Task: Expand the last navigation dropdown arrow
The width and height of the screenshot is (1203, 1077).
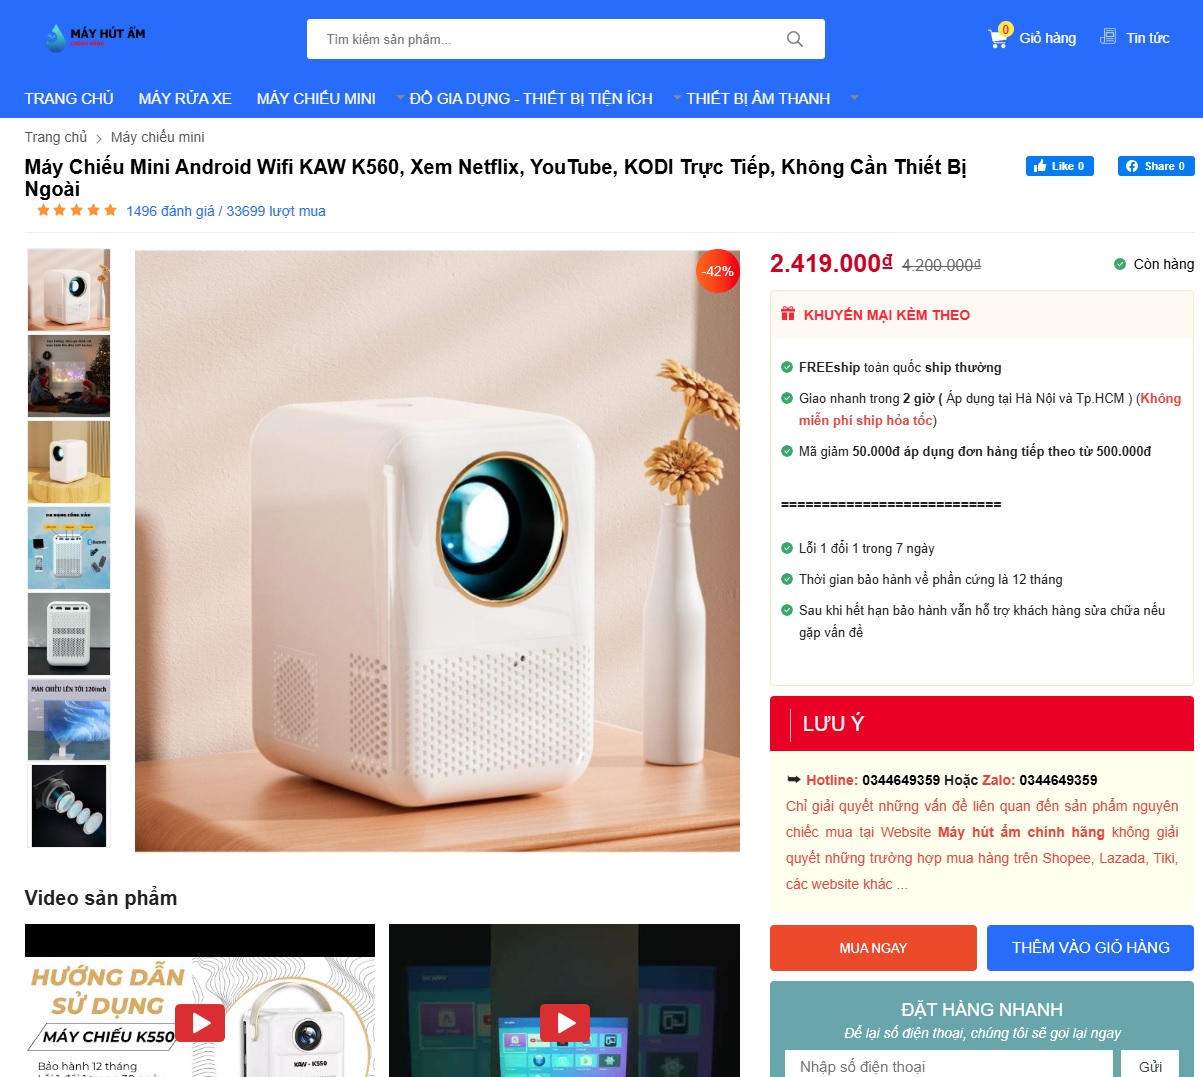Action: click(854, 98)
